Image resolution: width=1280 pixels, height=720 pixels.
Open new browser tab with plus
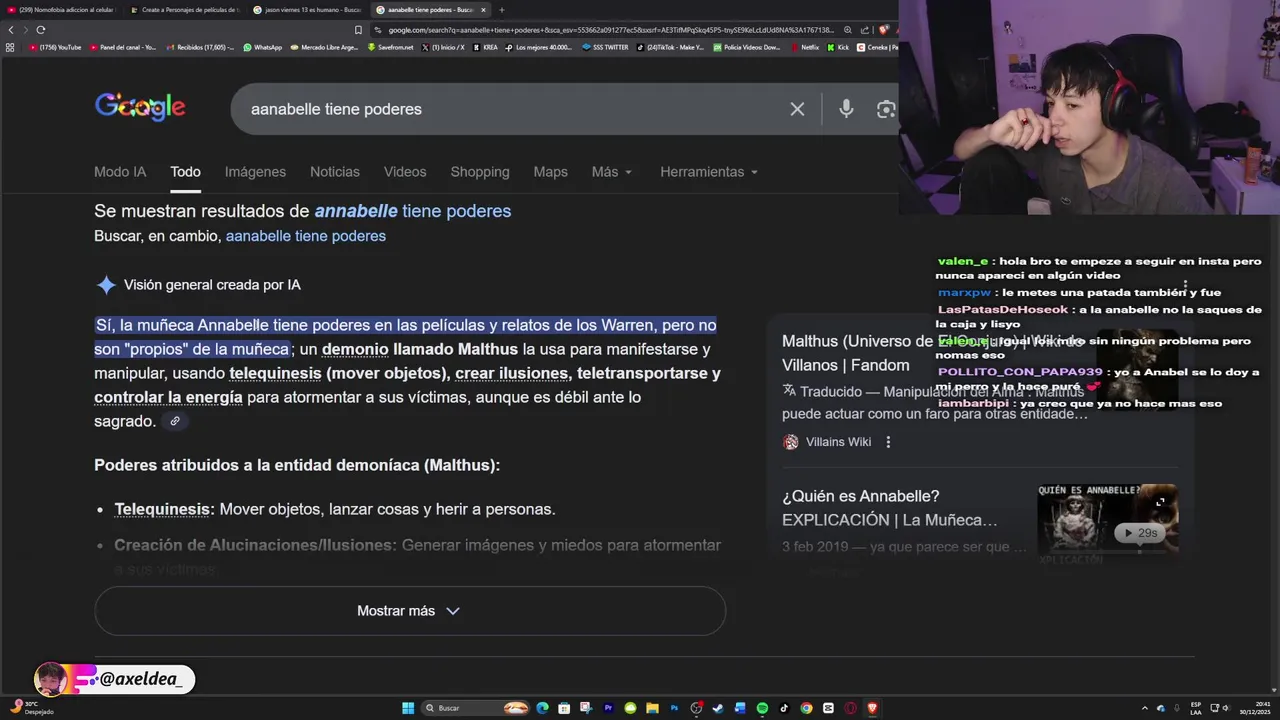pos(502,10)
